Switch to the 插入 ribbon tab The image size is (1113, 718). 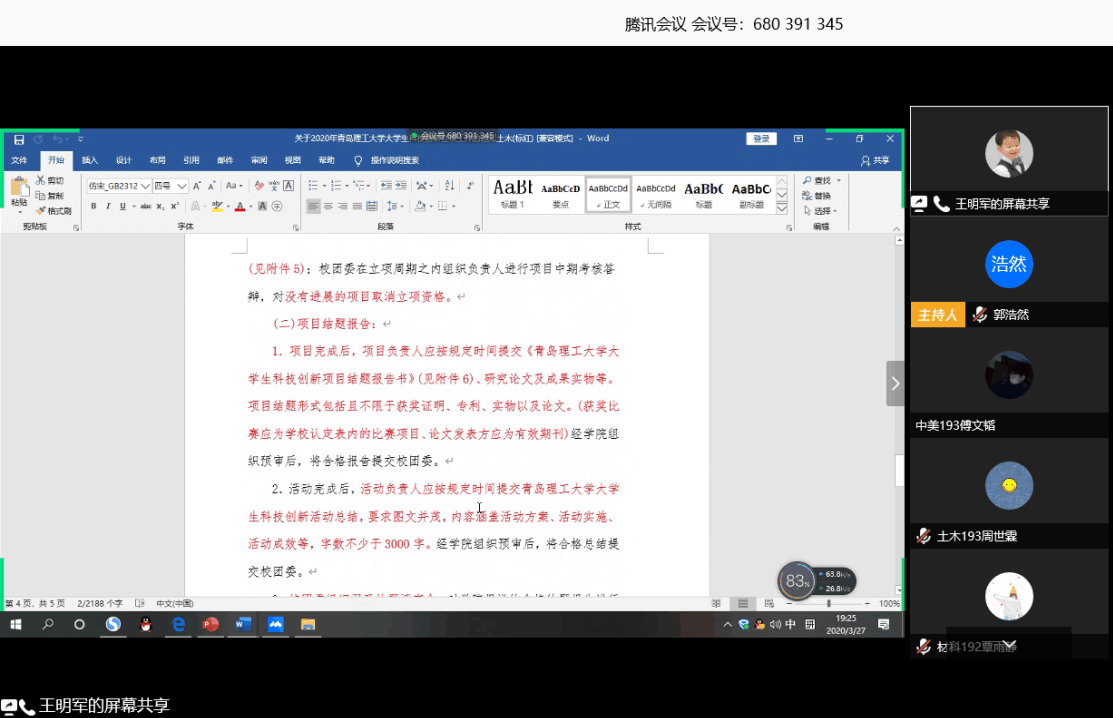pos(90,160)
